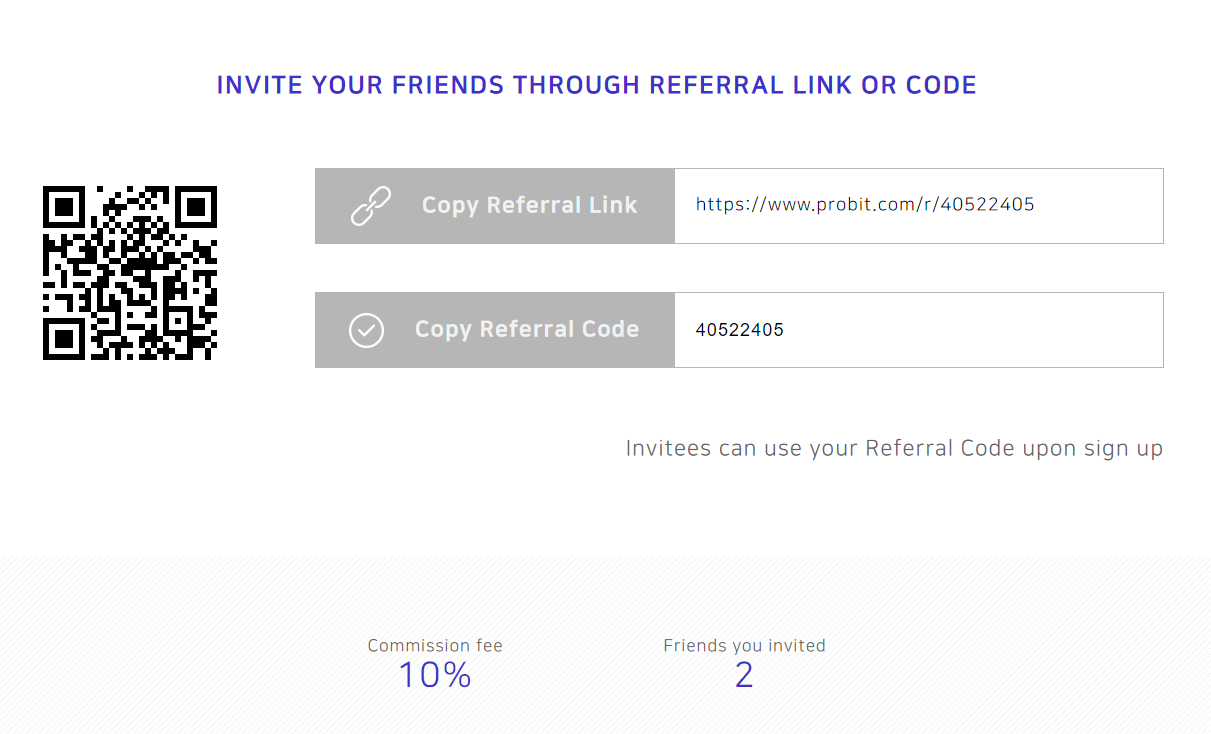This screenshot has height=734, width=1211.
Task: Focus the referral link URL field
Action: [x=919, y=206]
